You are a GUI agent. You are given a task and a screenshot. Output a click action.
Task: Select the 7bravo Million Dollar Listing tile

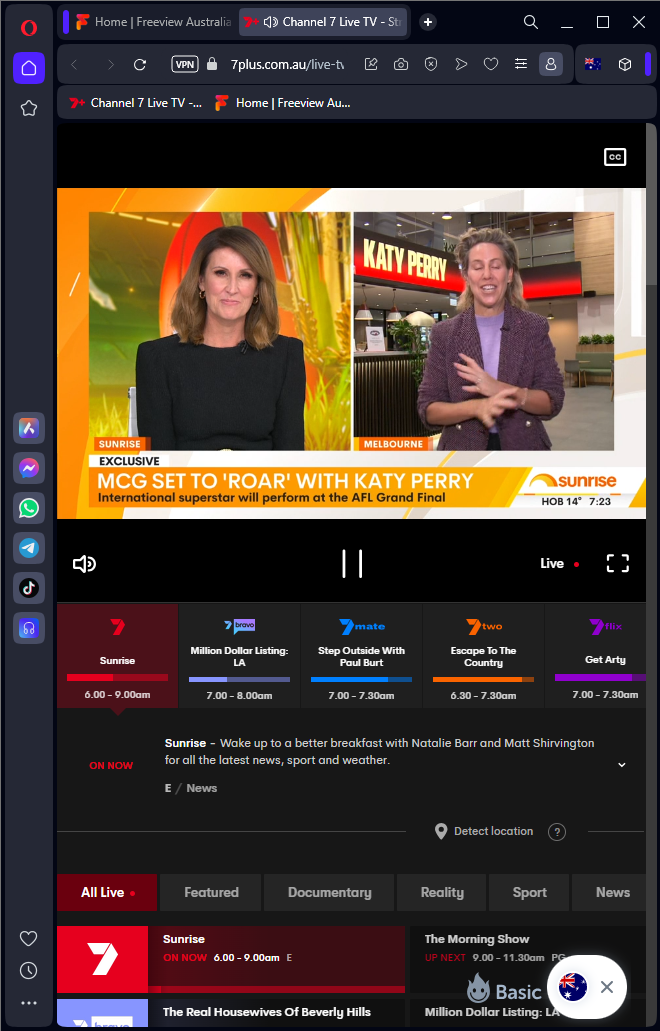pos(239,656)
